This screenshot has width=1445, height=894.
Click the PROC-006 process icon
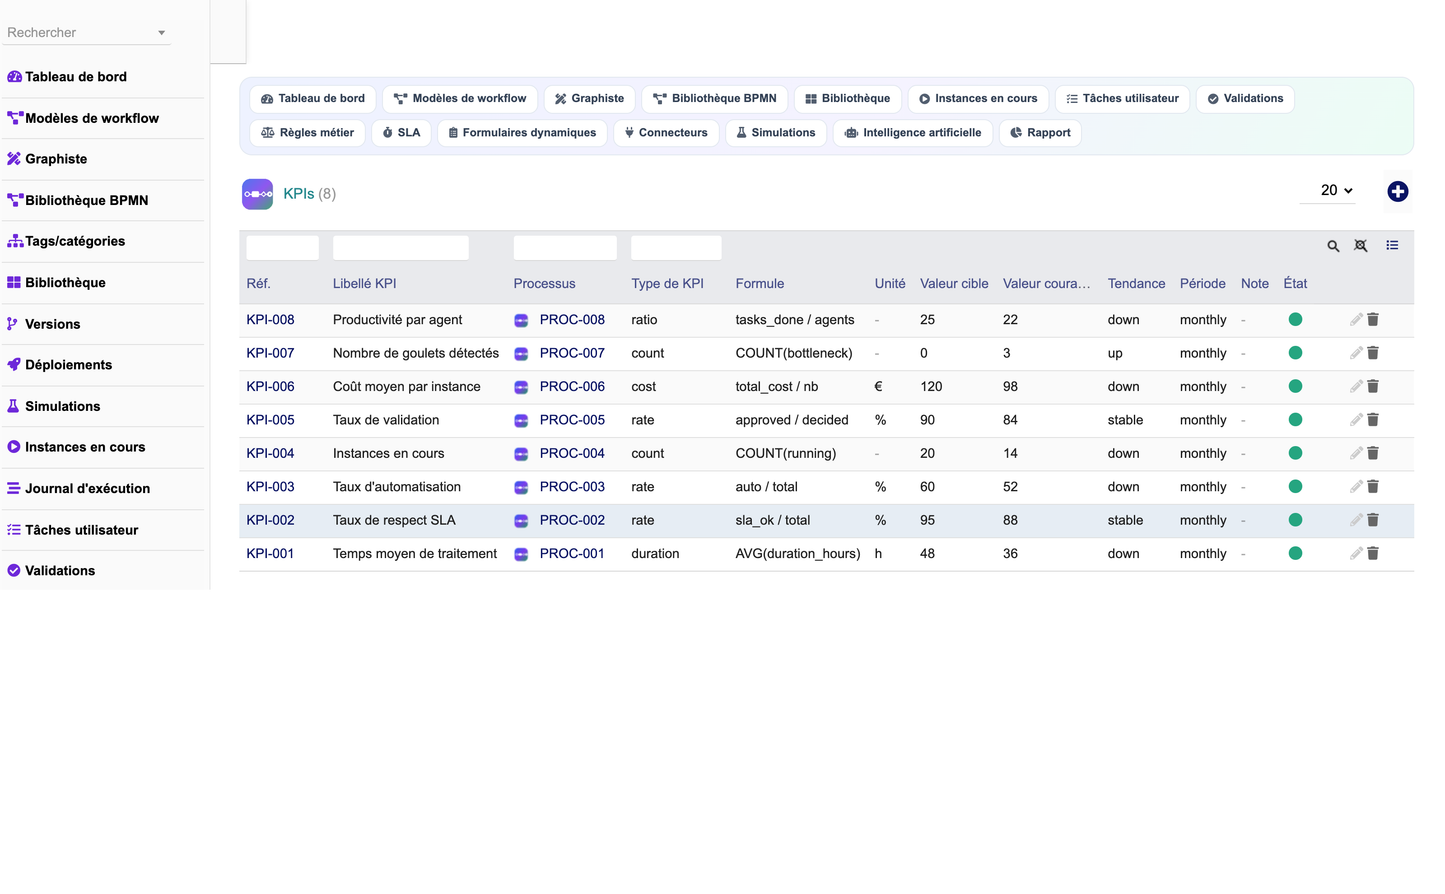pos(521,387)
